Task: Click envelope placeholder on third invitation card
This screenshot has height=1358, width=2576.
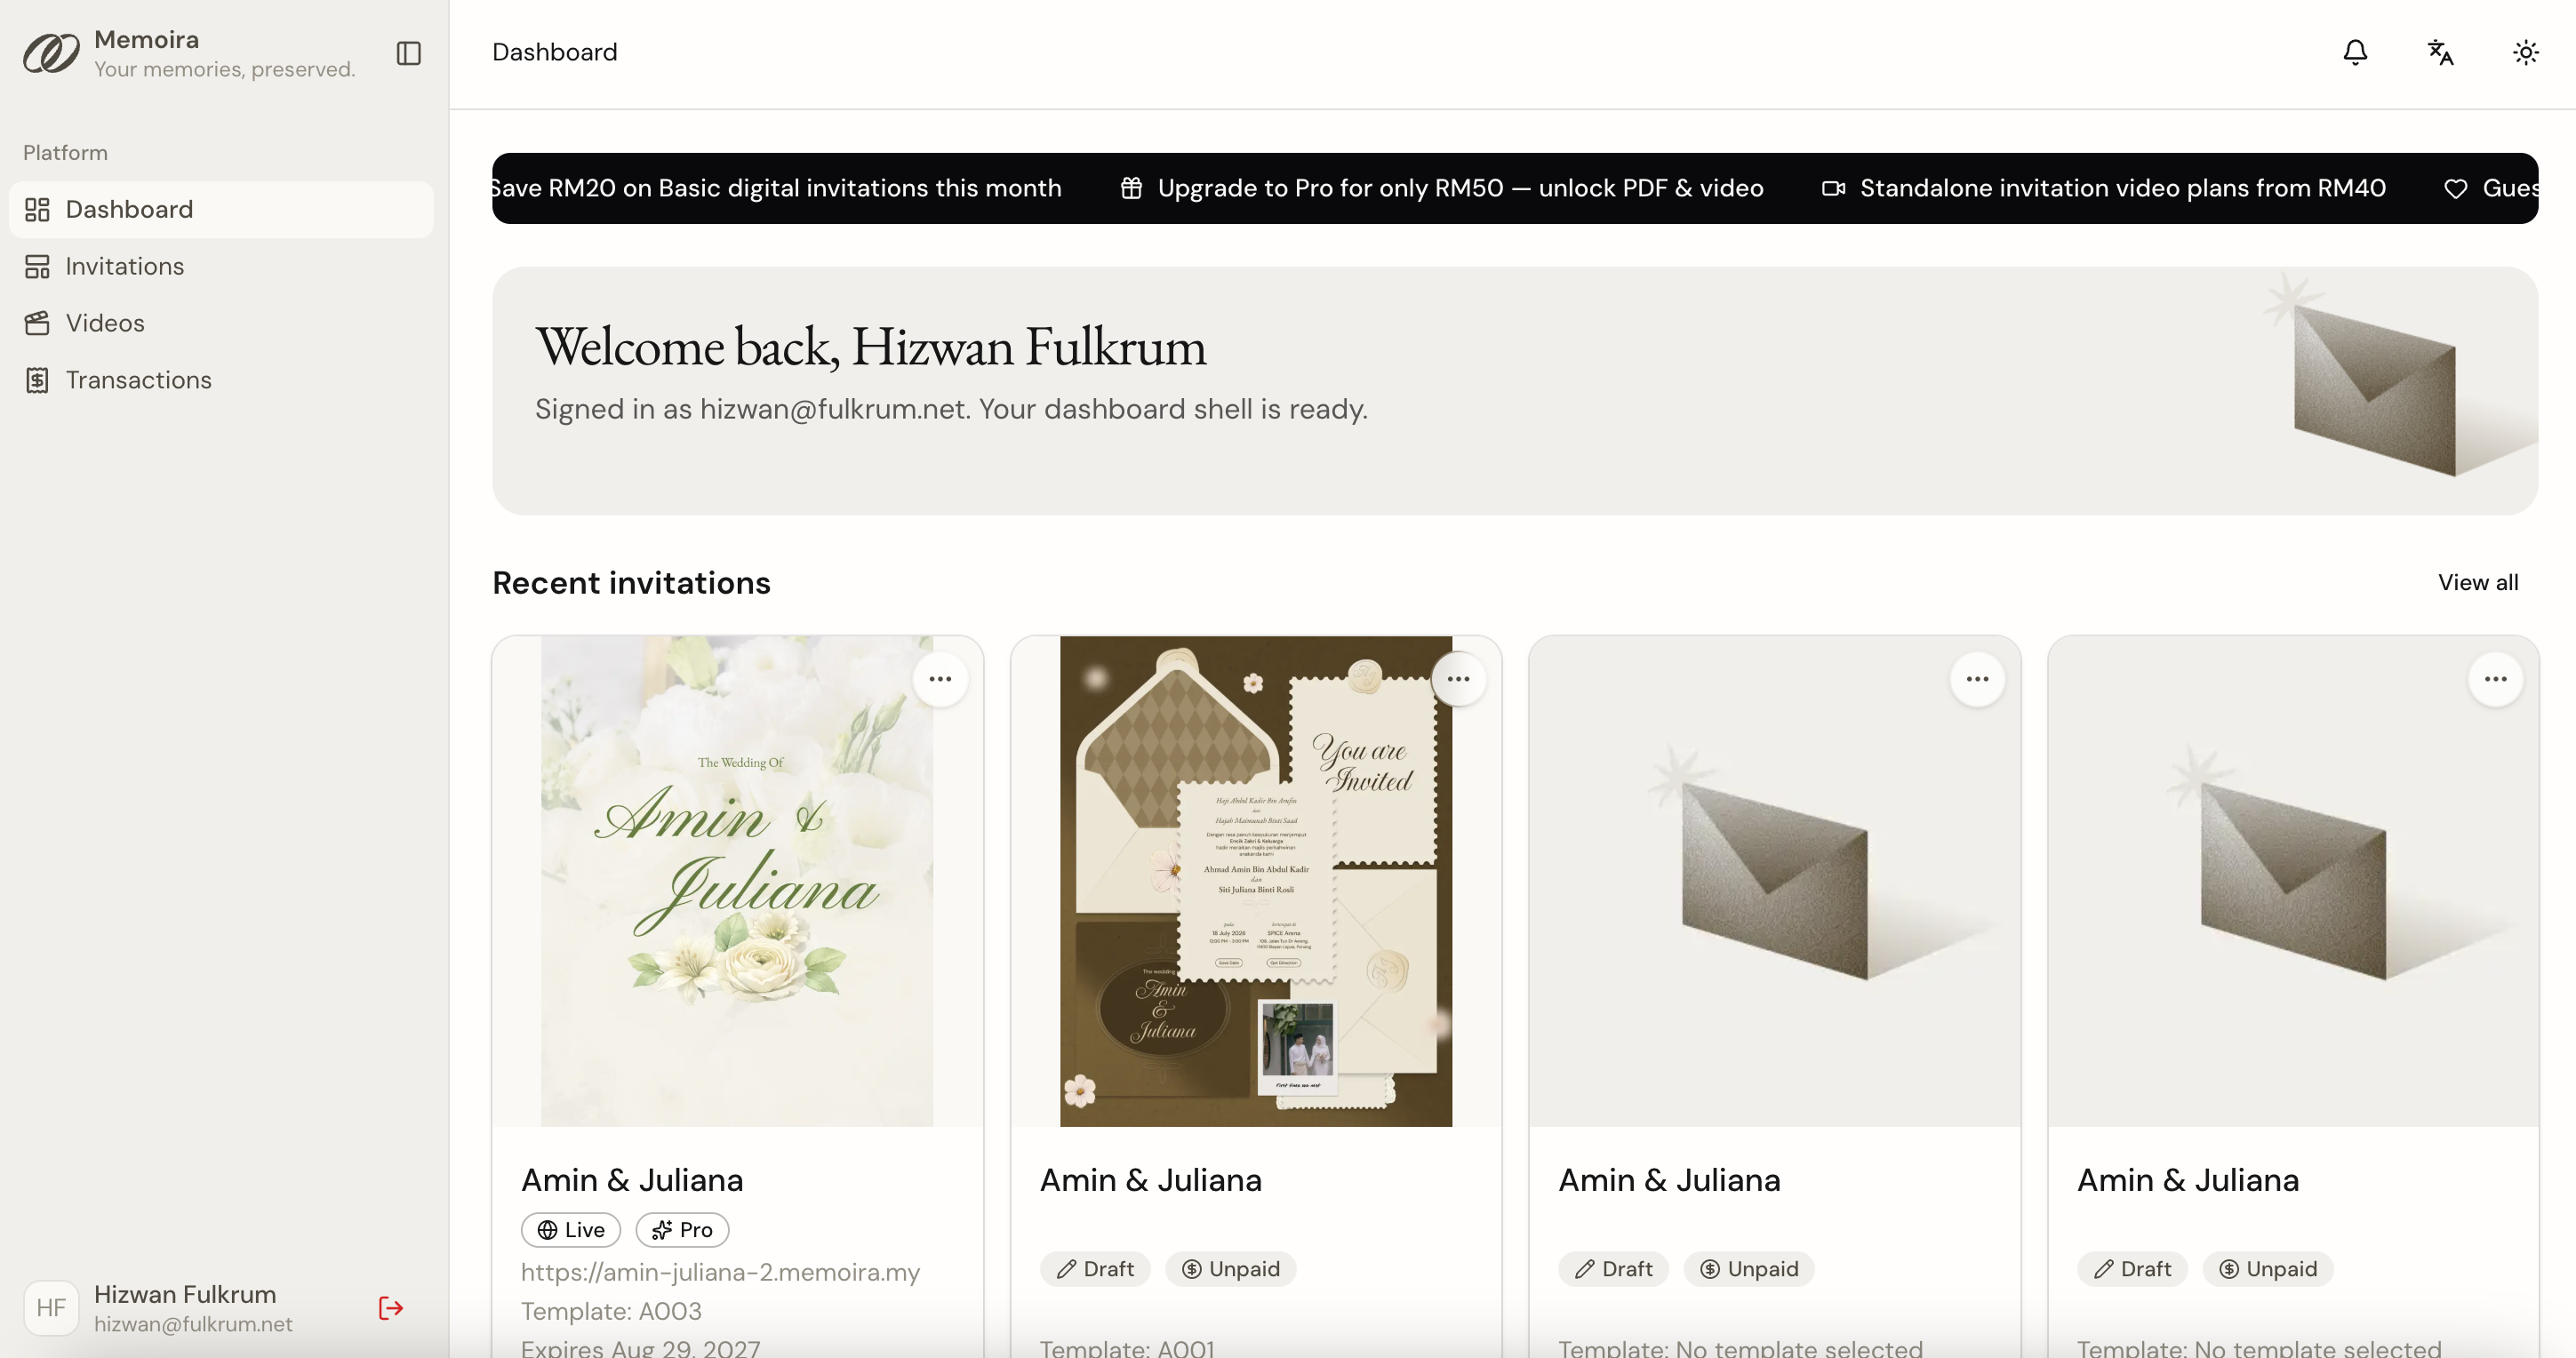Action: click(x=1775, y=881)
